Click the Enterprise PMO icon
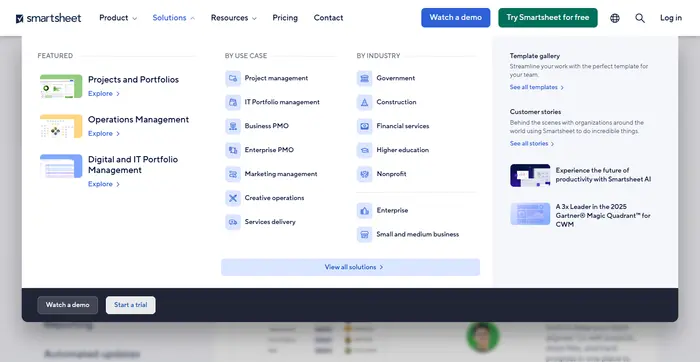Screen dimensions: 700x362 tap(233, 150)
